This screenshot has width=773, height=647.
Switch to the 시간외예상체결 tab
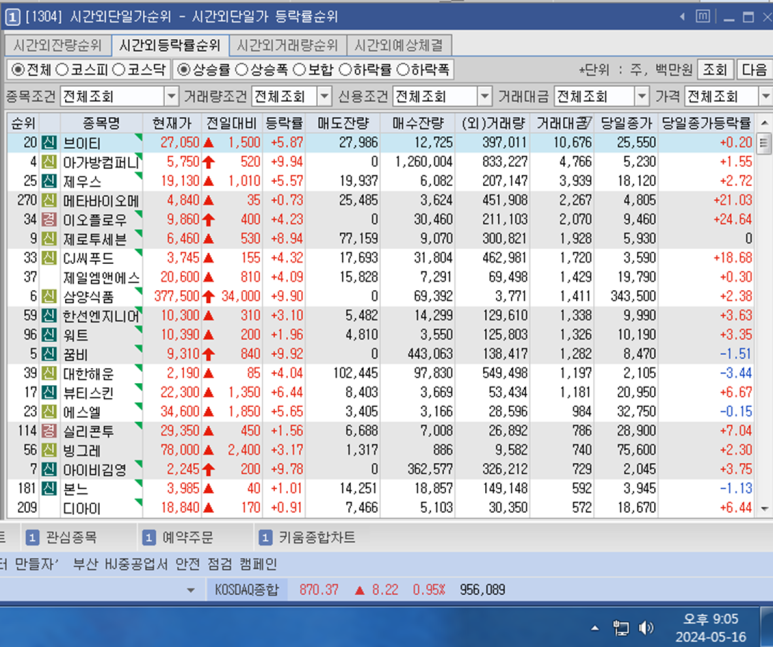pyautogui.click(x=399, y=45)
